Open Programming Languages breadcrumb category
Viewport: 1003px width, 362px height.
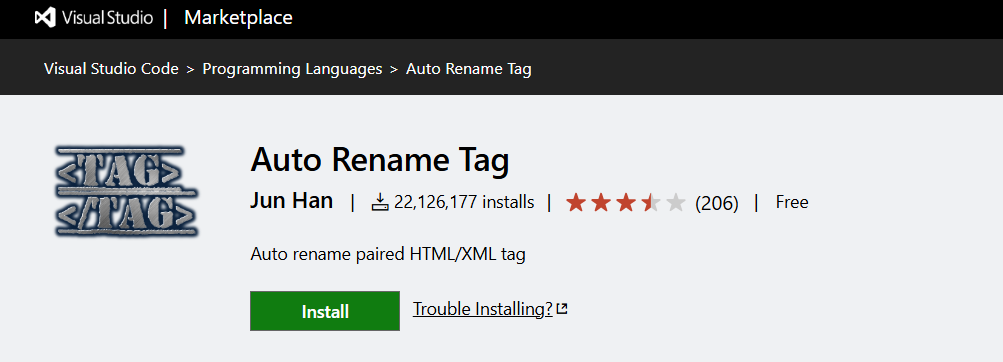pyautogui.click(x=292, y=68)
